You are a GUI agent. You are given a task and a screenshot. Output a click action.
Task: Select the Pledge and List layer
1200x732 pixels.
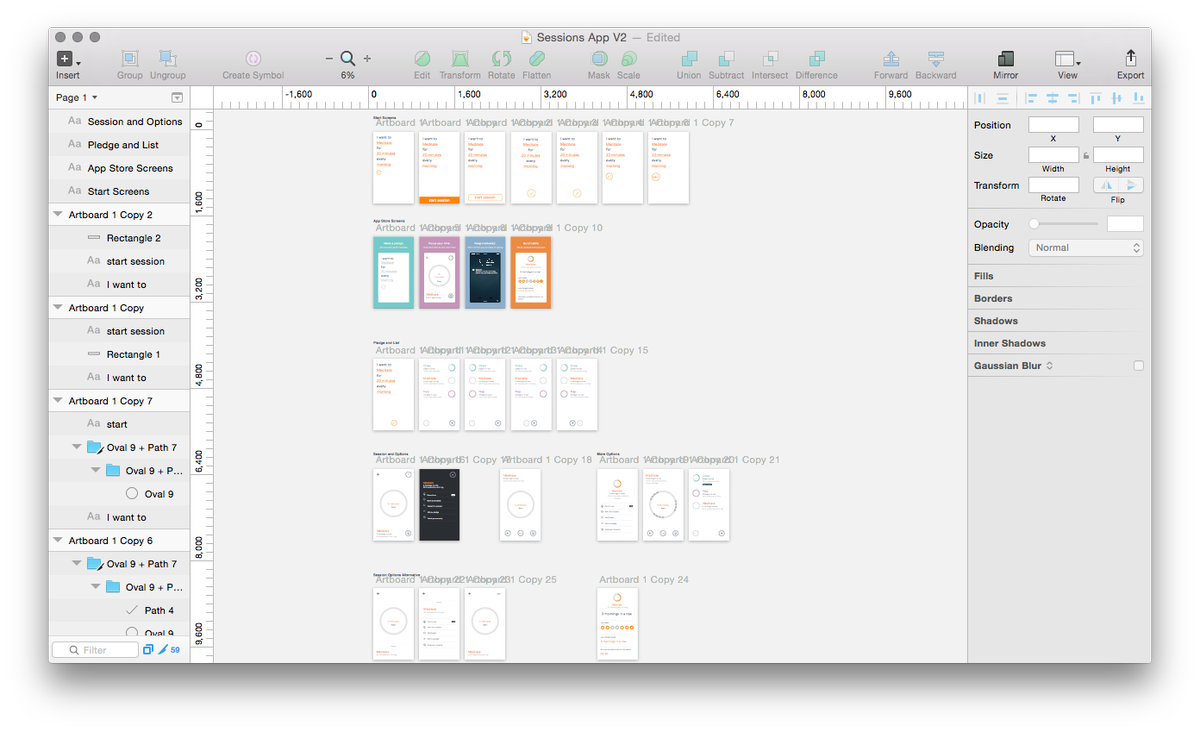[x=119, y=145]
